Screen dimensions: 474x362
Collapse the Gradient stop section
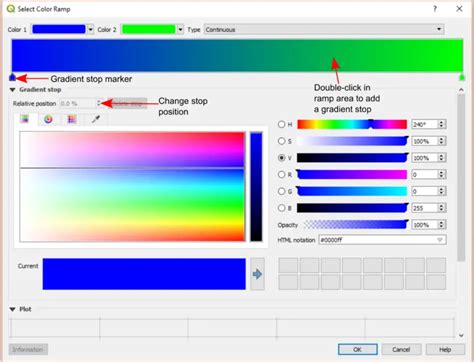pyautogui.click(x=13, y=90)
